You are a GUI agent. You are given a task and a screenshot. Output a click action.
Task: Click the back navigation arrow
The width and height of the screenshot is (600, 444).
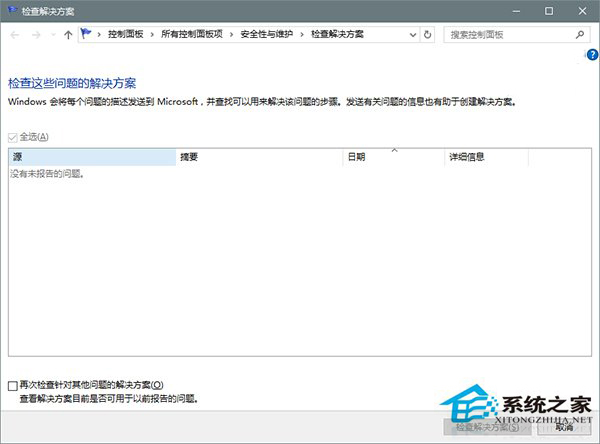pyautogui.click(x=15, y=35)
